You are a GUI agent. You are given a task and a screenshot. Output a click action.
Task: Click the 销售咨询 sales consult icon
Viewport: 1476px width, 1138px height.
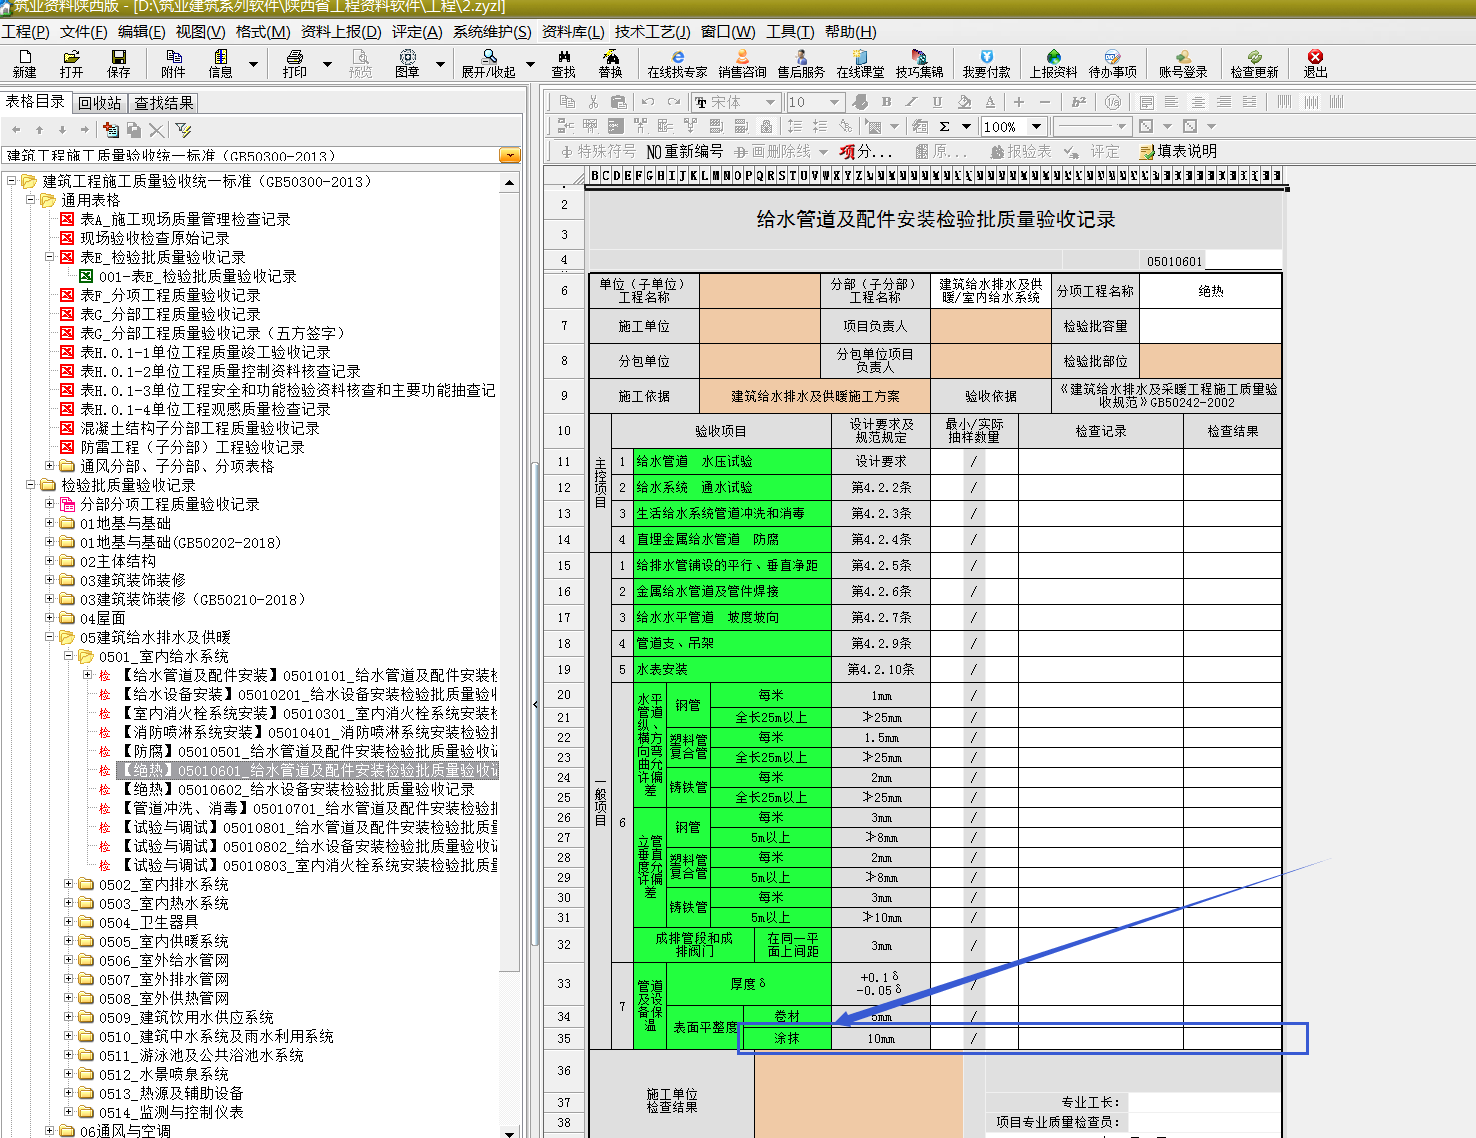point(742,63)
